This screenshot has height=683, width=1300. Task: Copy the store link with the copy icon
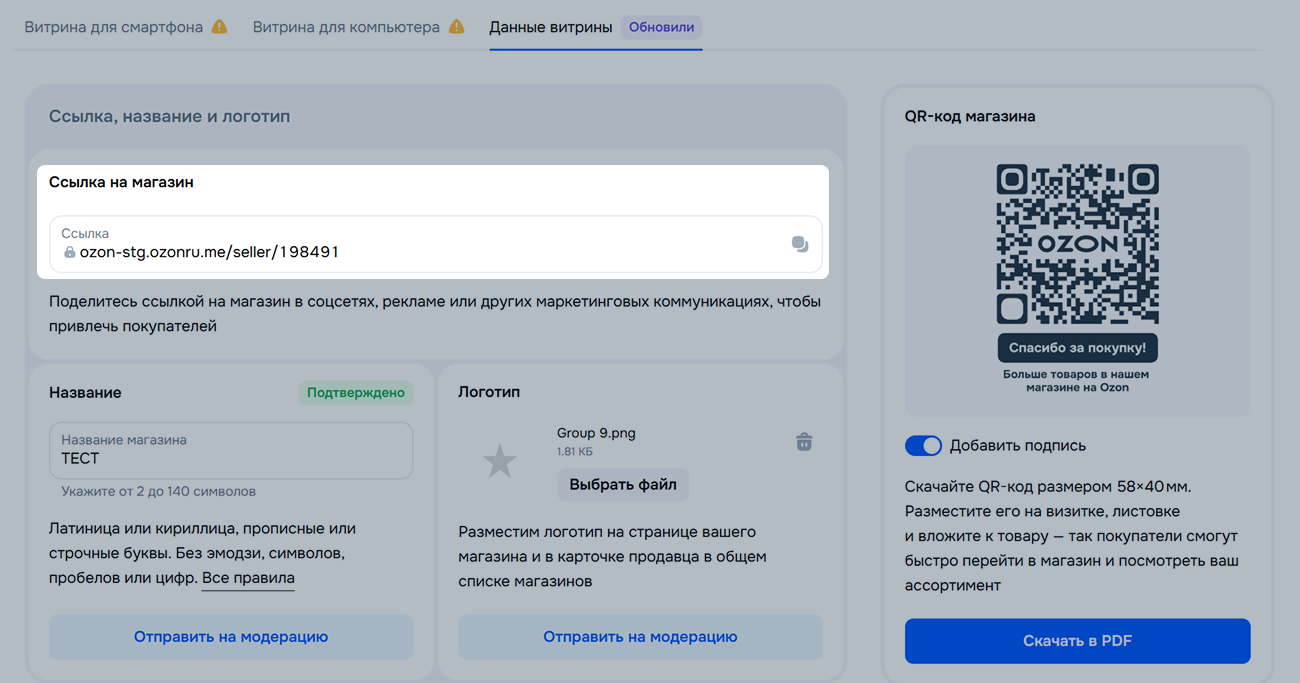[x=799, y=244]
